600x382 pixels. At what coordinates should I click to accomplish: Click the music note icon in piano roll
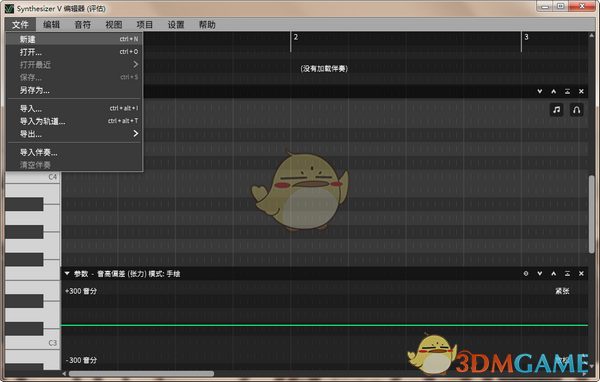click(556, 110)
